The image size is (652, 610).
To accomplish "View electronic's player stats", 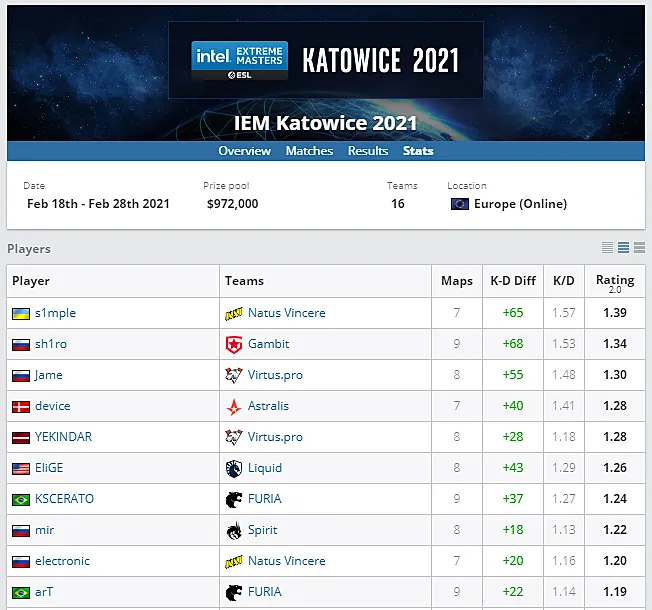I will pyautogui.click(x=62, y=561).
